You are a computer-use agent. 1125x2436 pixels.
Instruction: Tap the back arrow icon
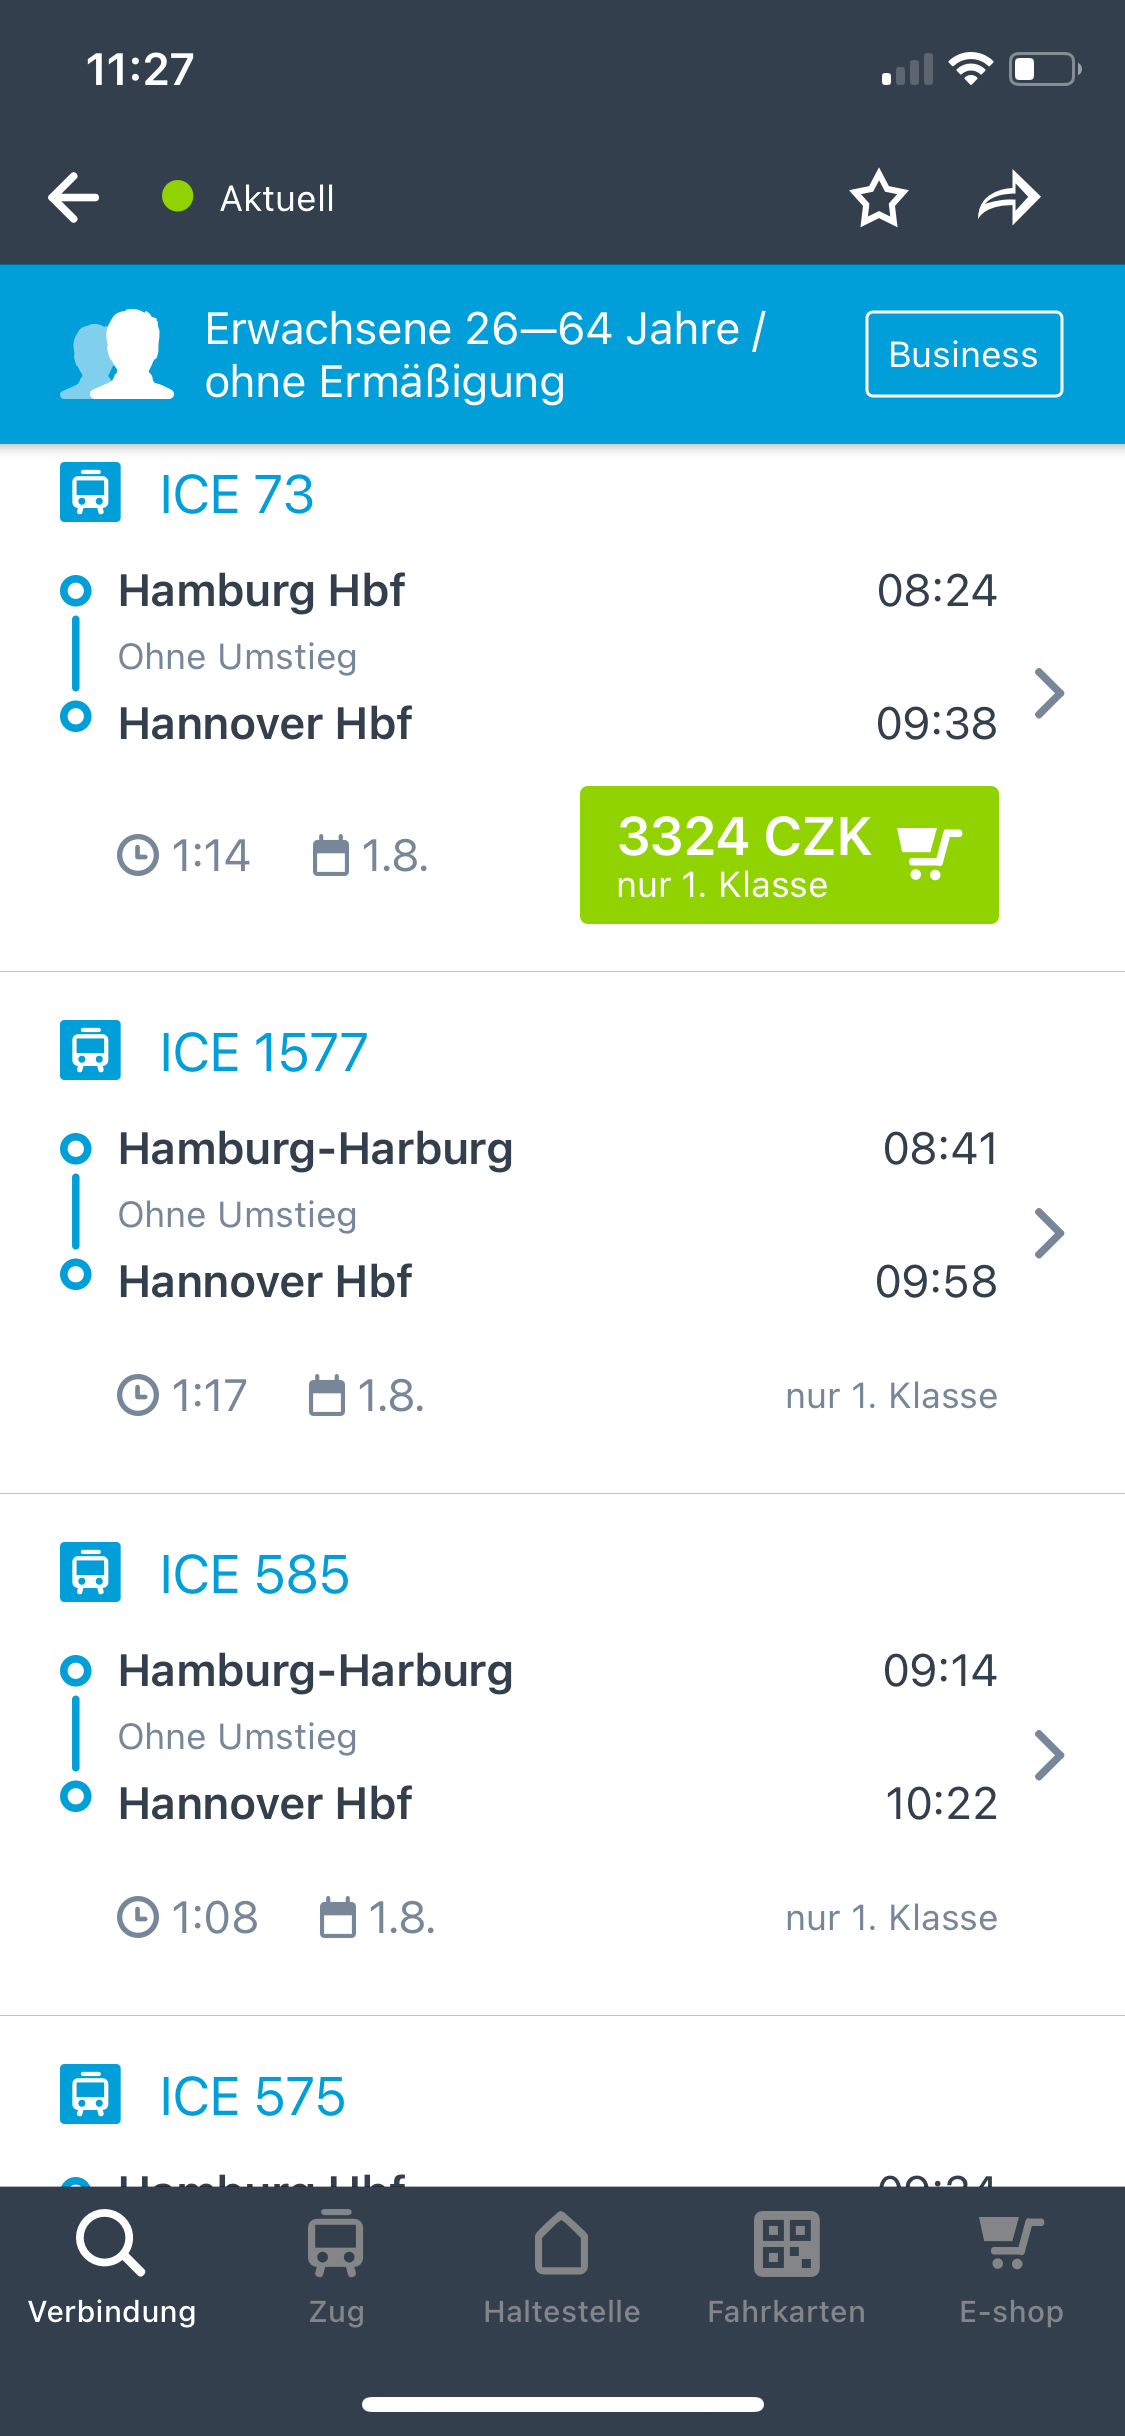click(74, 197)
